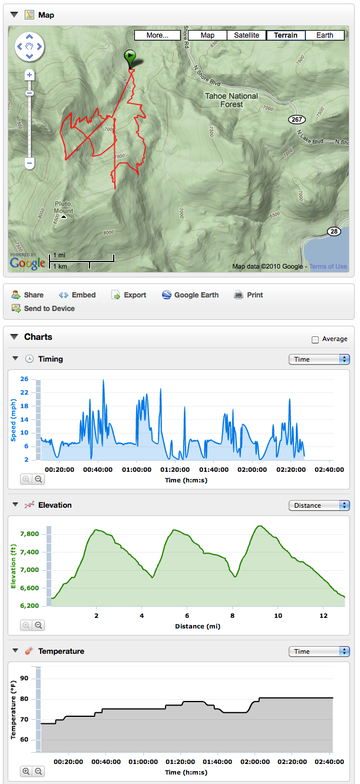Zoom in on Temperature chart
The width and height of the screenshot is (360, 784).
click(26, 772)
